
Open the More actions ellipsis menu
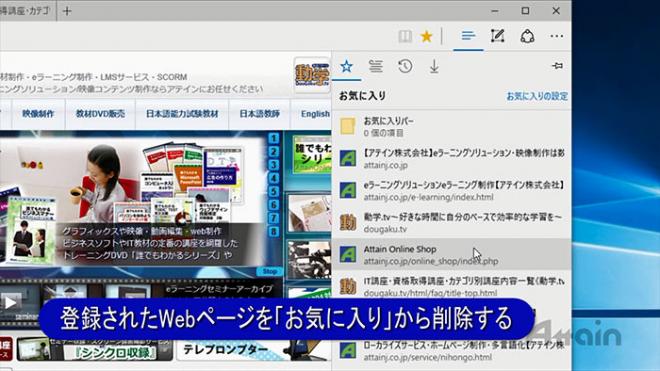[x=556, y=36]
